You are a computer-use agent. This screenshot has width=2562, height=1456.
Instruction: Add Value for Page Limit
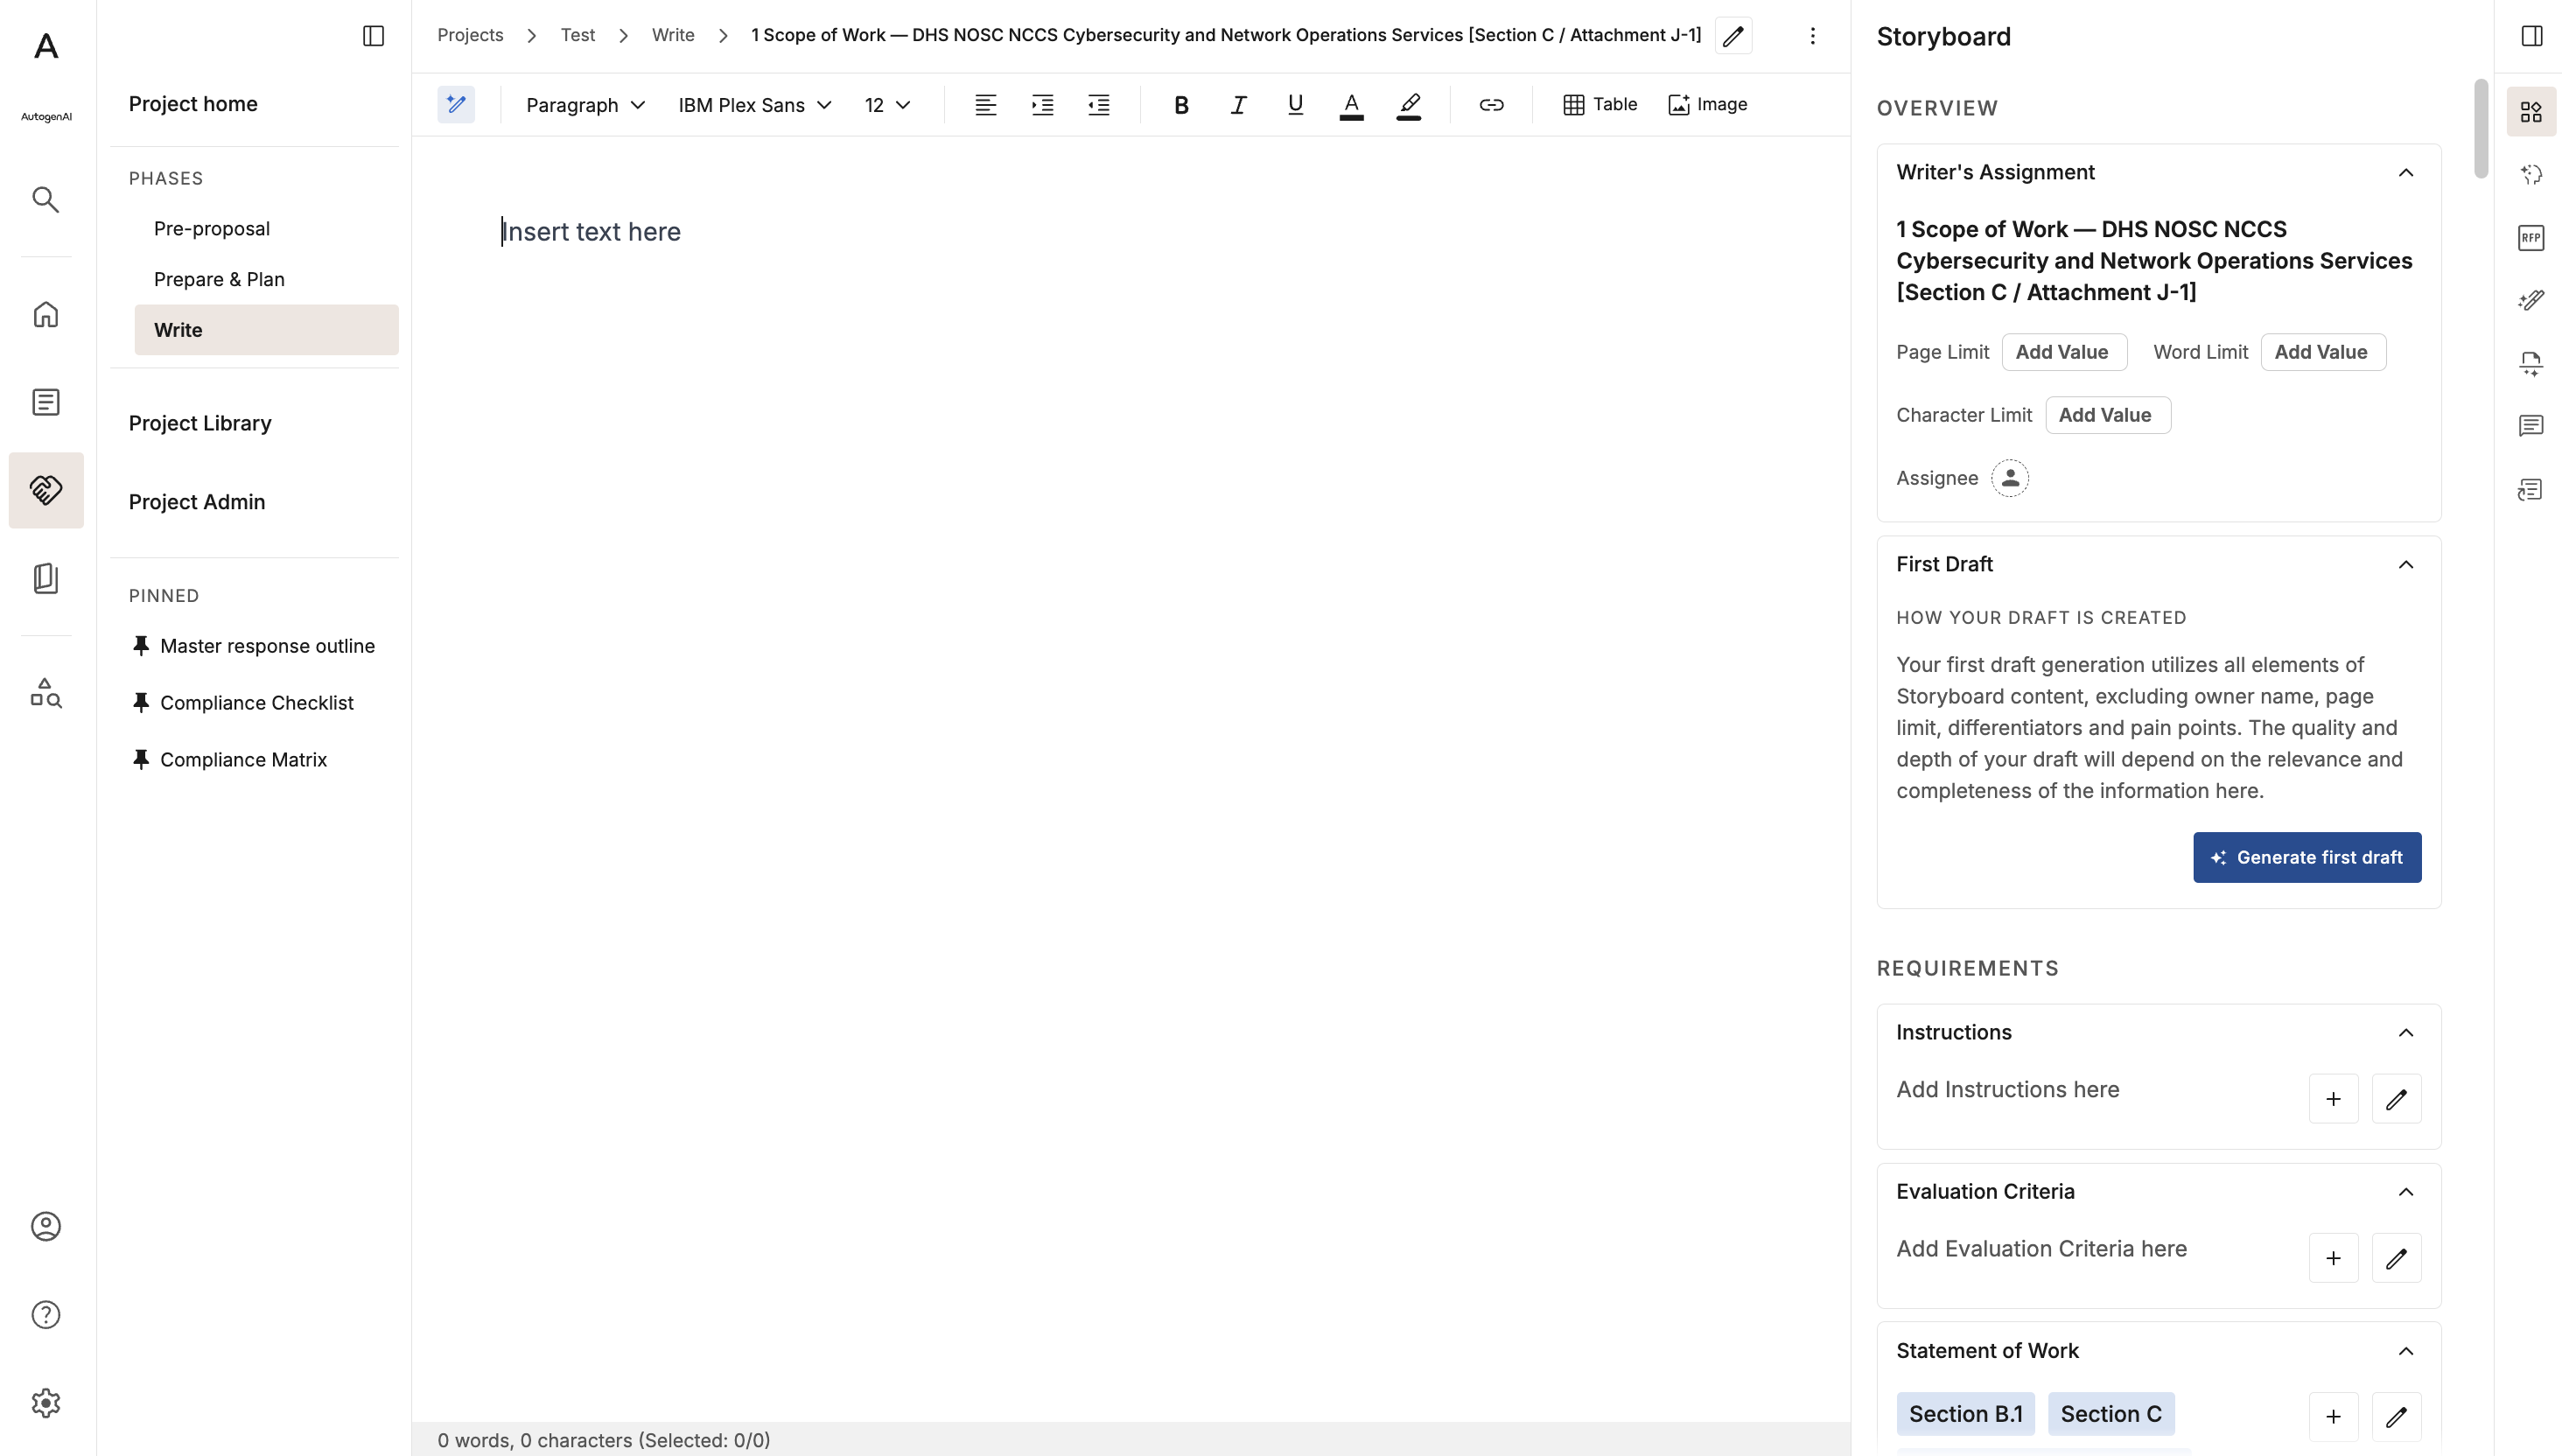click(2062, 352)
